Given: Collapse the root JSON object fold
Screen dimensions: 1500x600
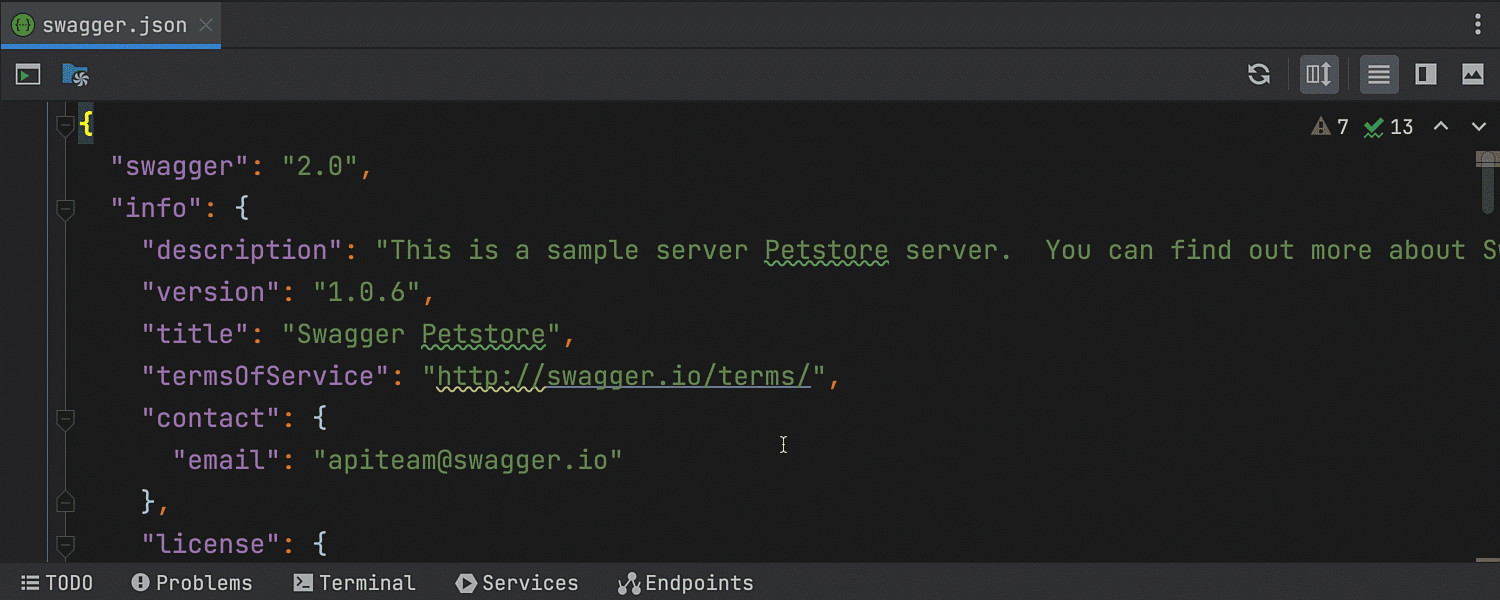Looking at the screenshot, I should pyautogui.click(x=66, y=125).
